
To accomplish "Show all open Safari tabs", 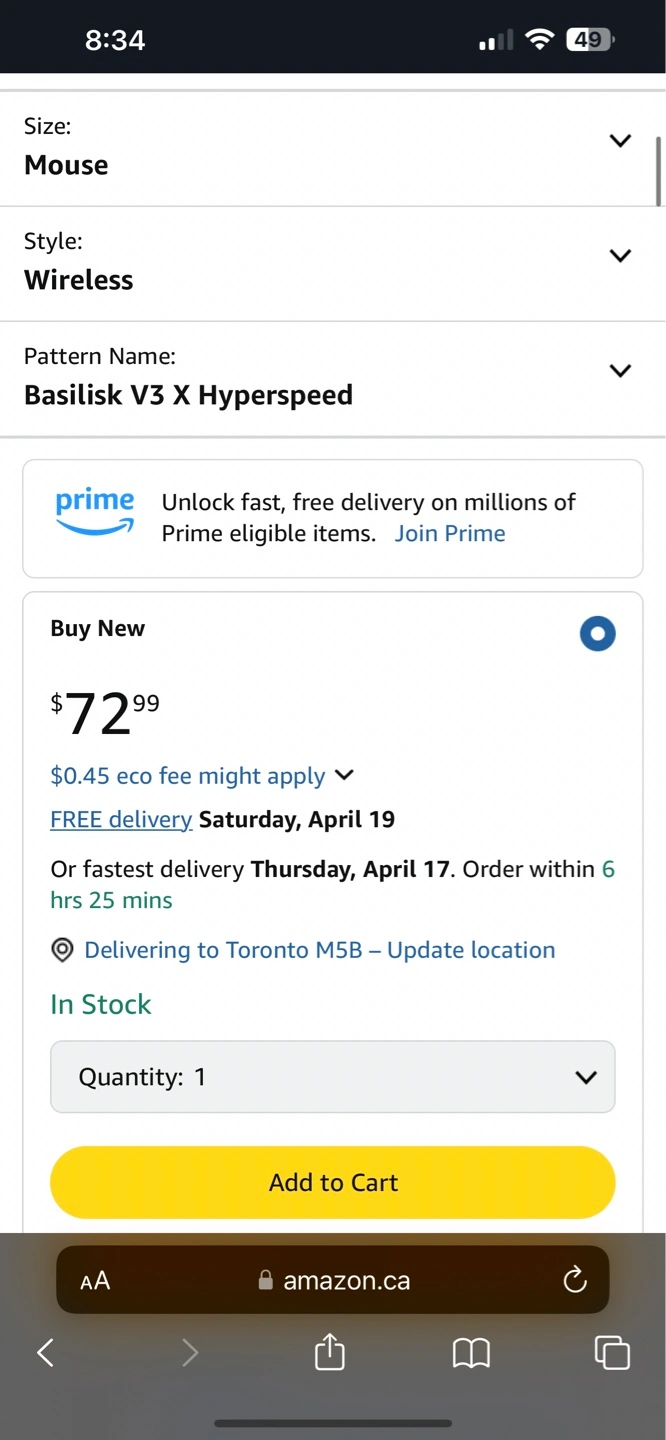I will 612,1353.
